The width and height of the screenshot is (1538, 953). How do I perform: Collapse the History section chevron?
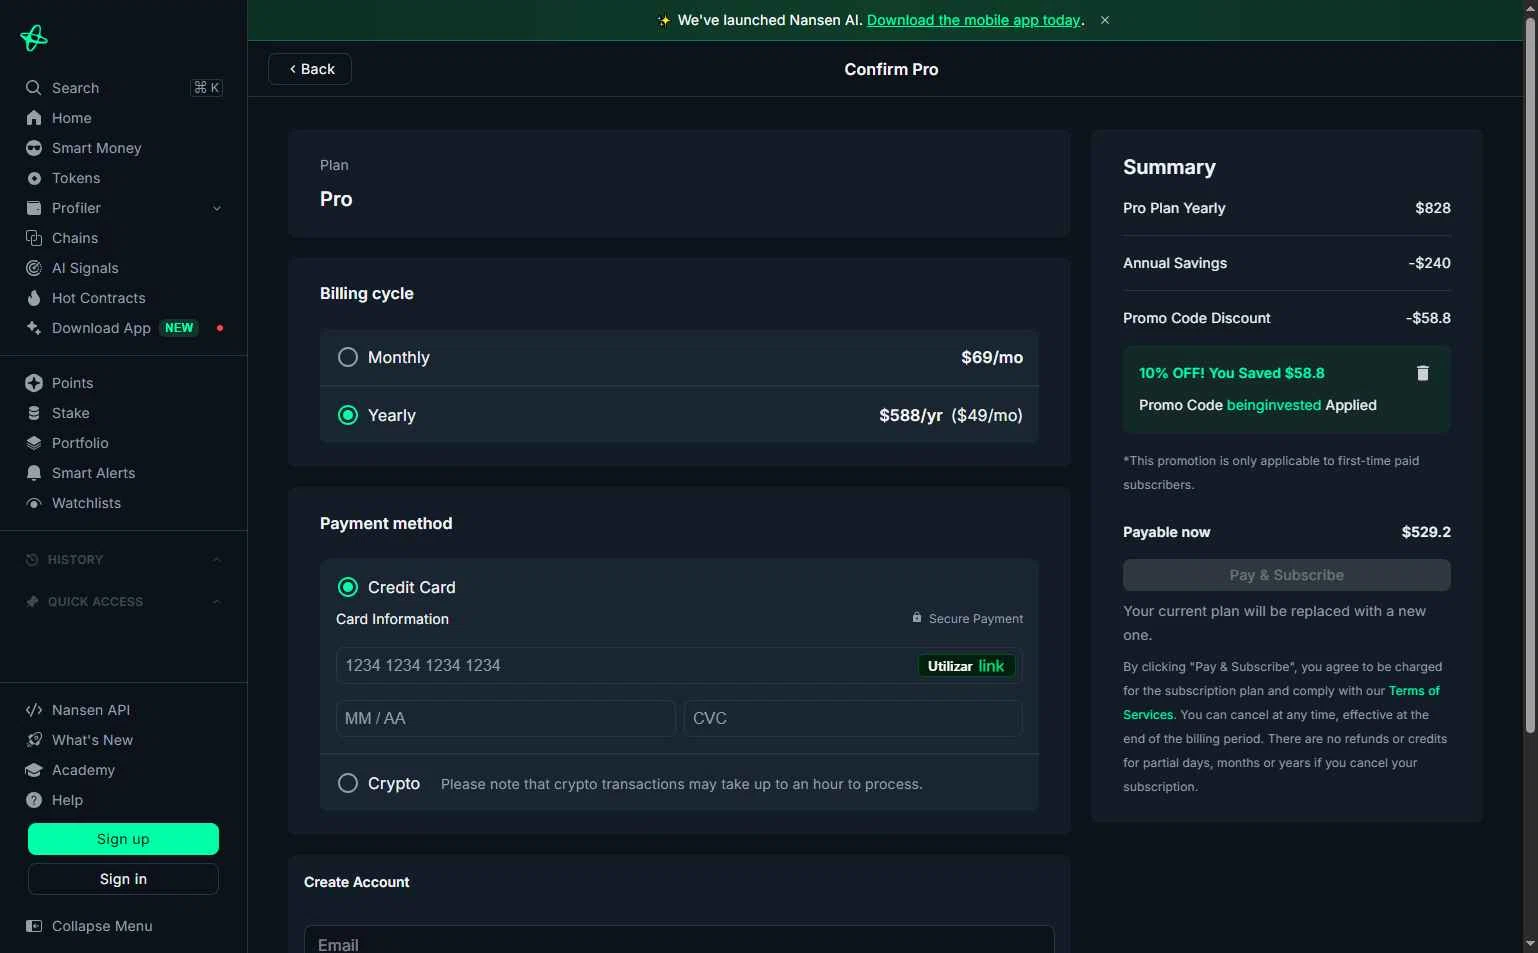point(217,560)
